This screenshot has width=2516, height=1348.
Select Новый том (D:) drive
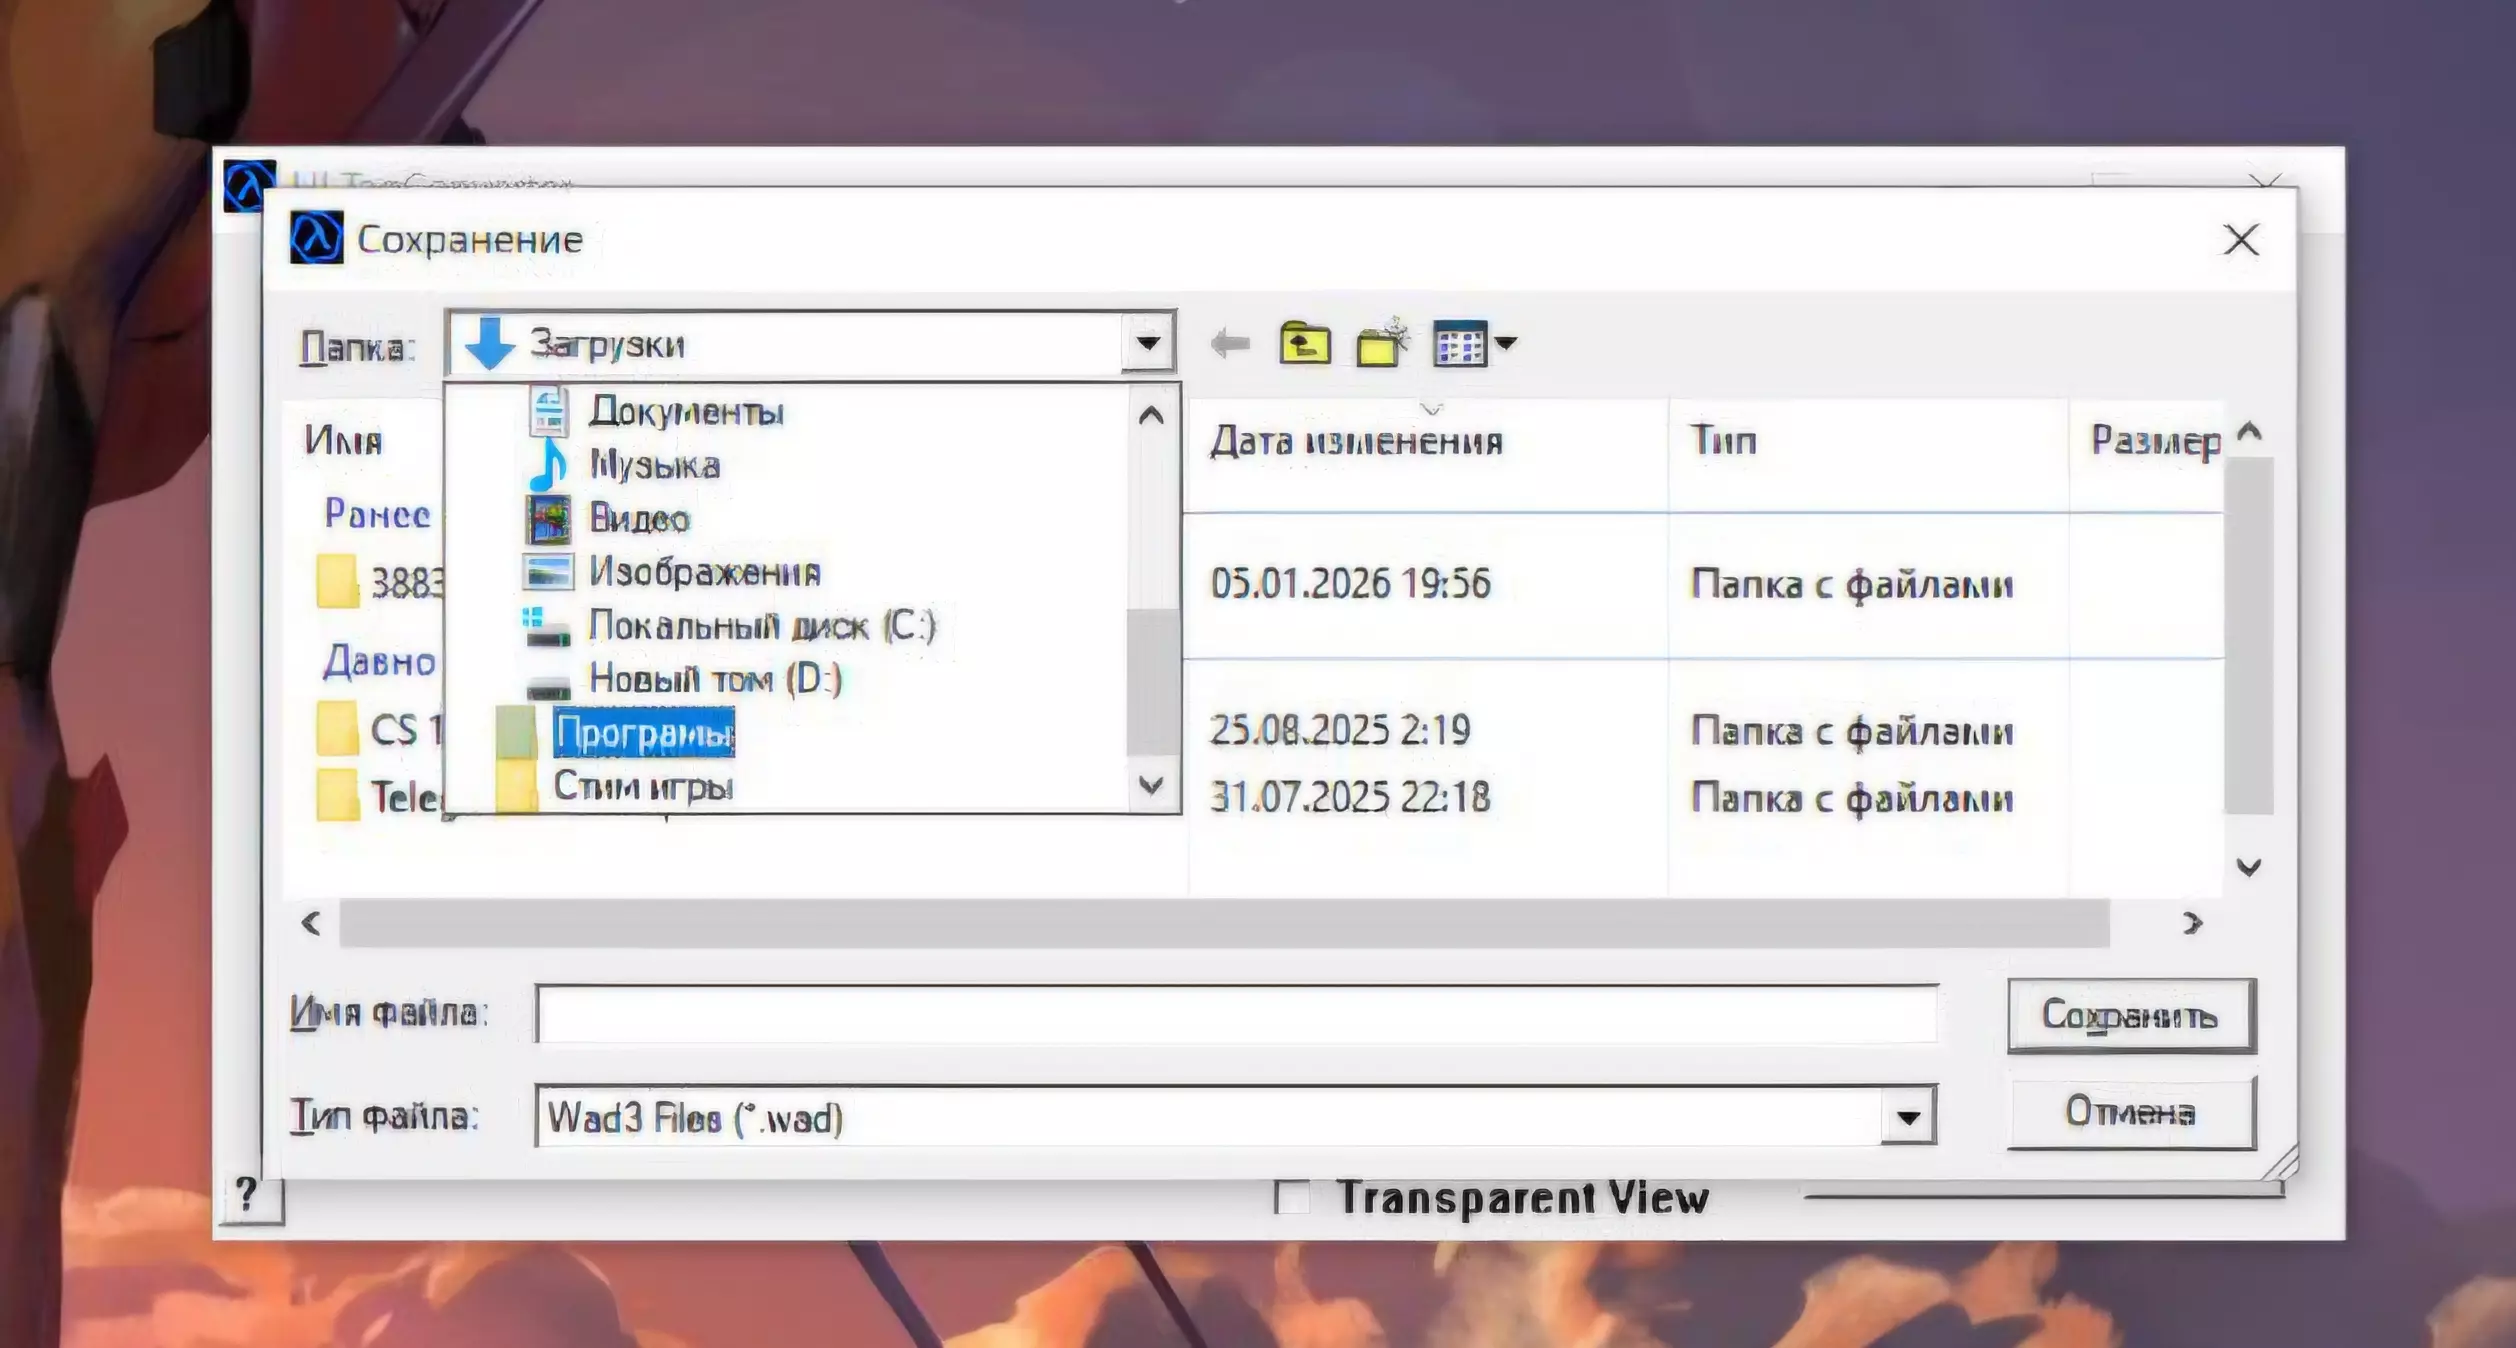(714, 679)
